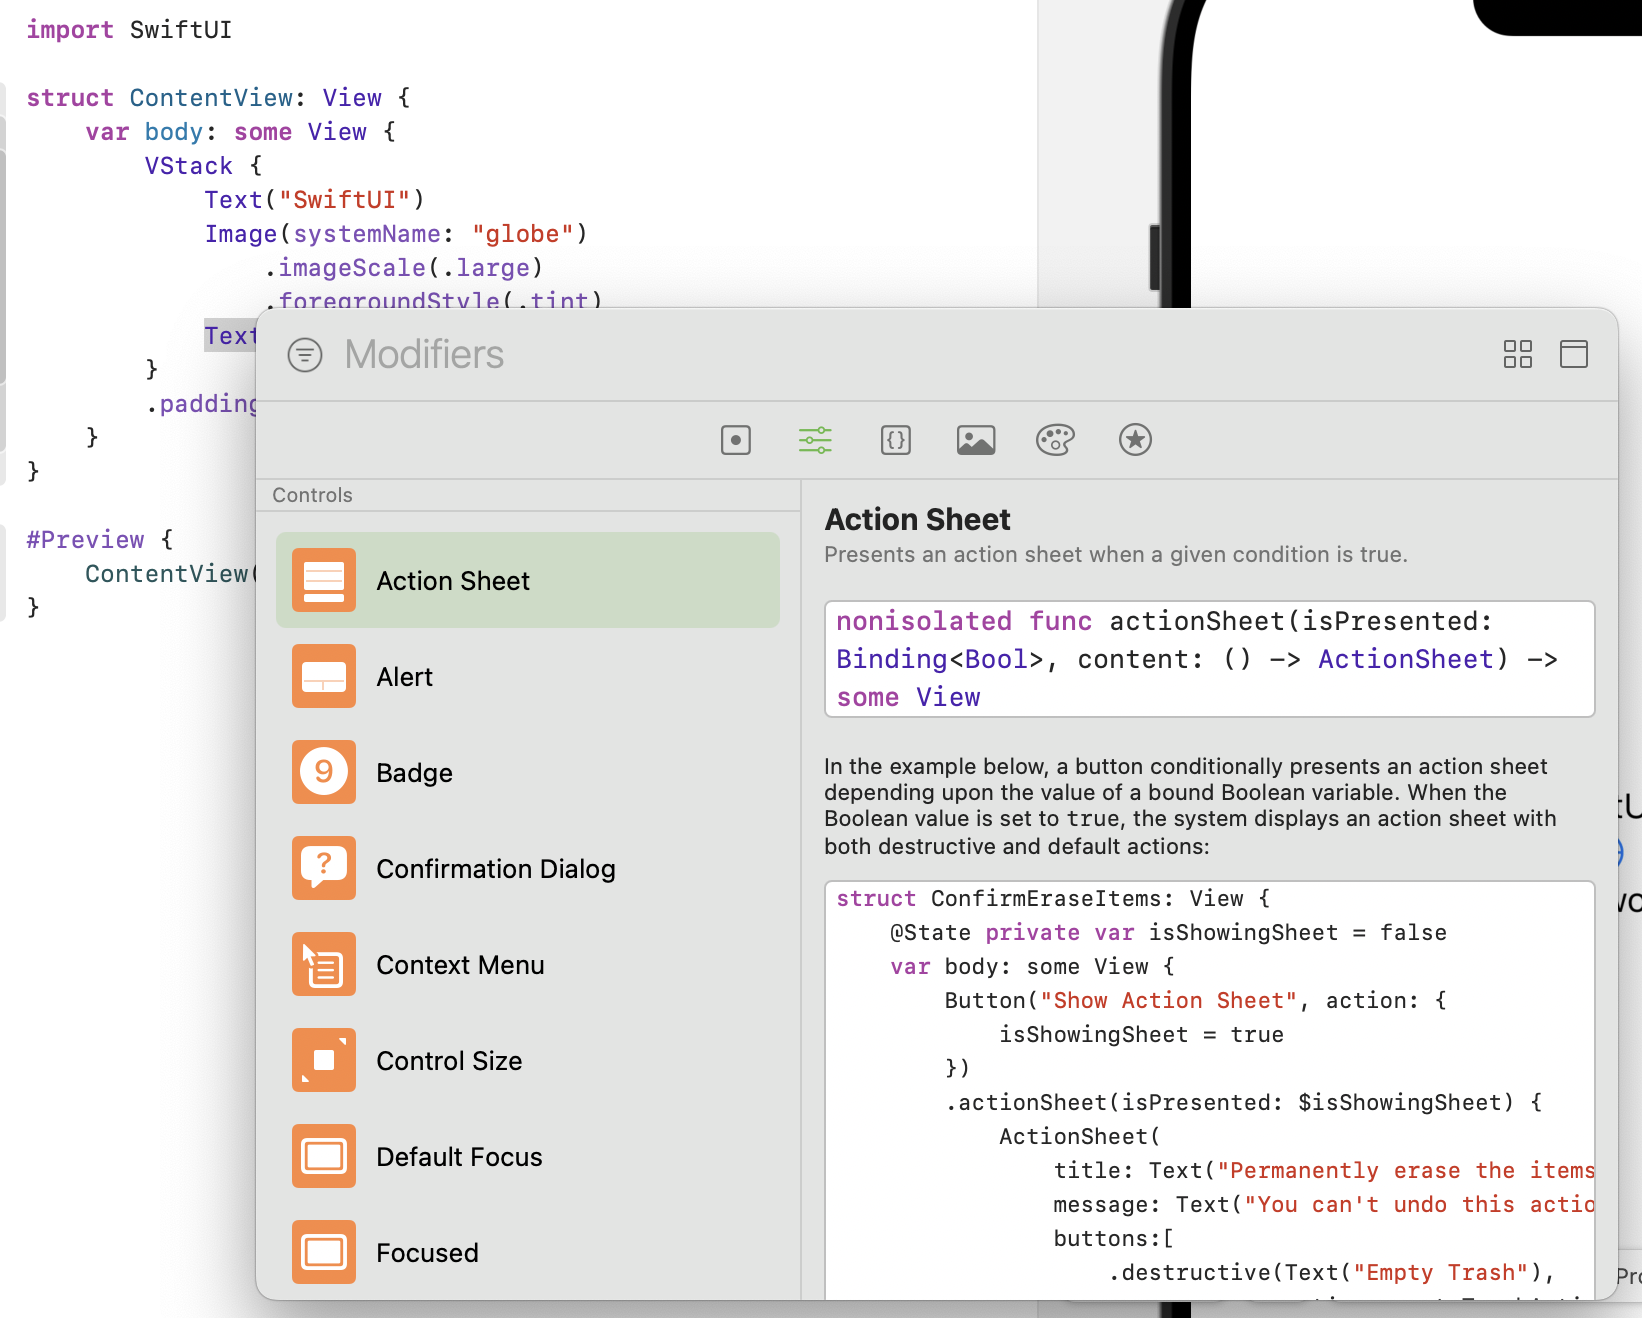
Task: Click the Alert orange icon
Action: pos(324,676)
